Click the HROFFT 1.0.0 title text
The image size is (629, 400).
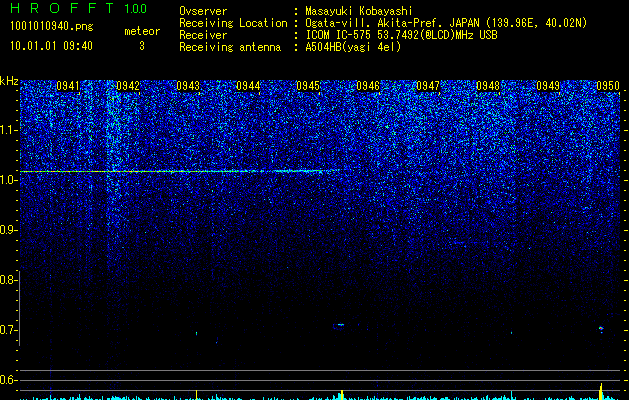(78, 8)
